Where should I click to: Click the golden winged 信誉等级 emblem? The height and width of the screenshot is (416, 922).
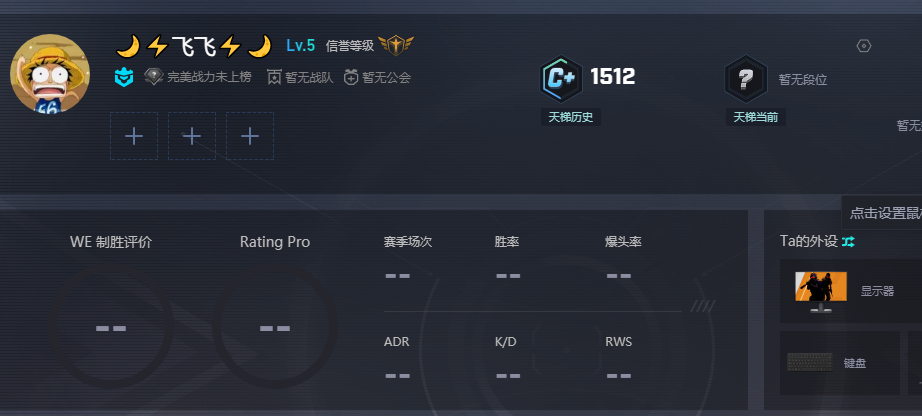tap(396, 45)
